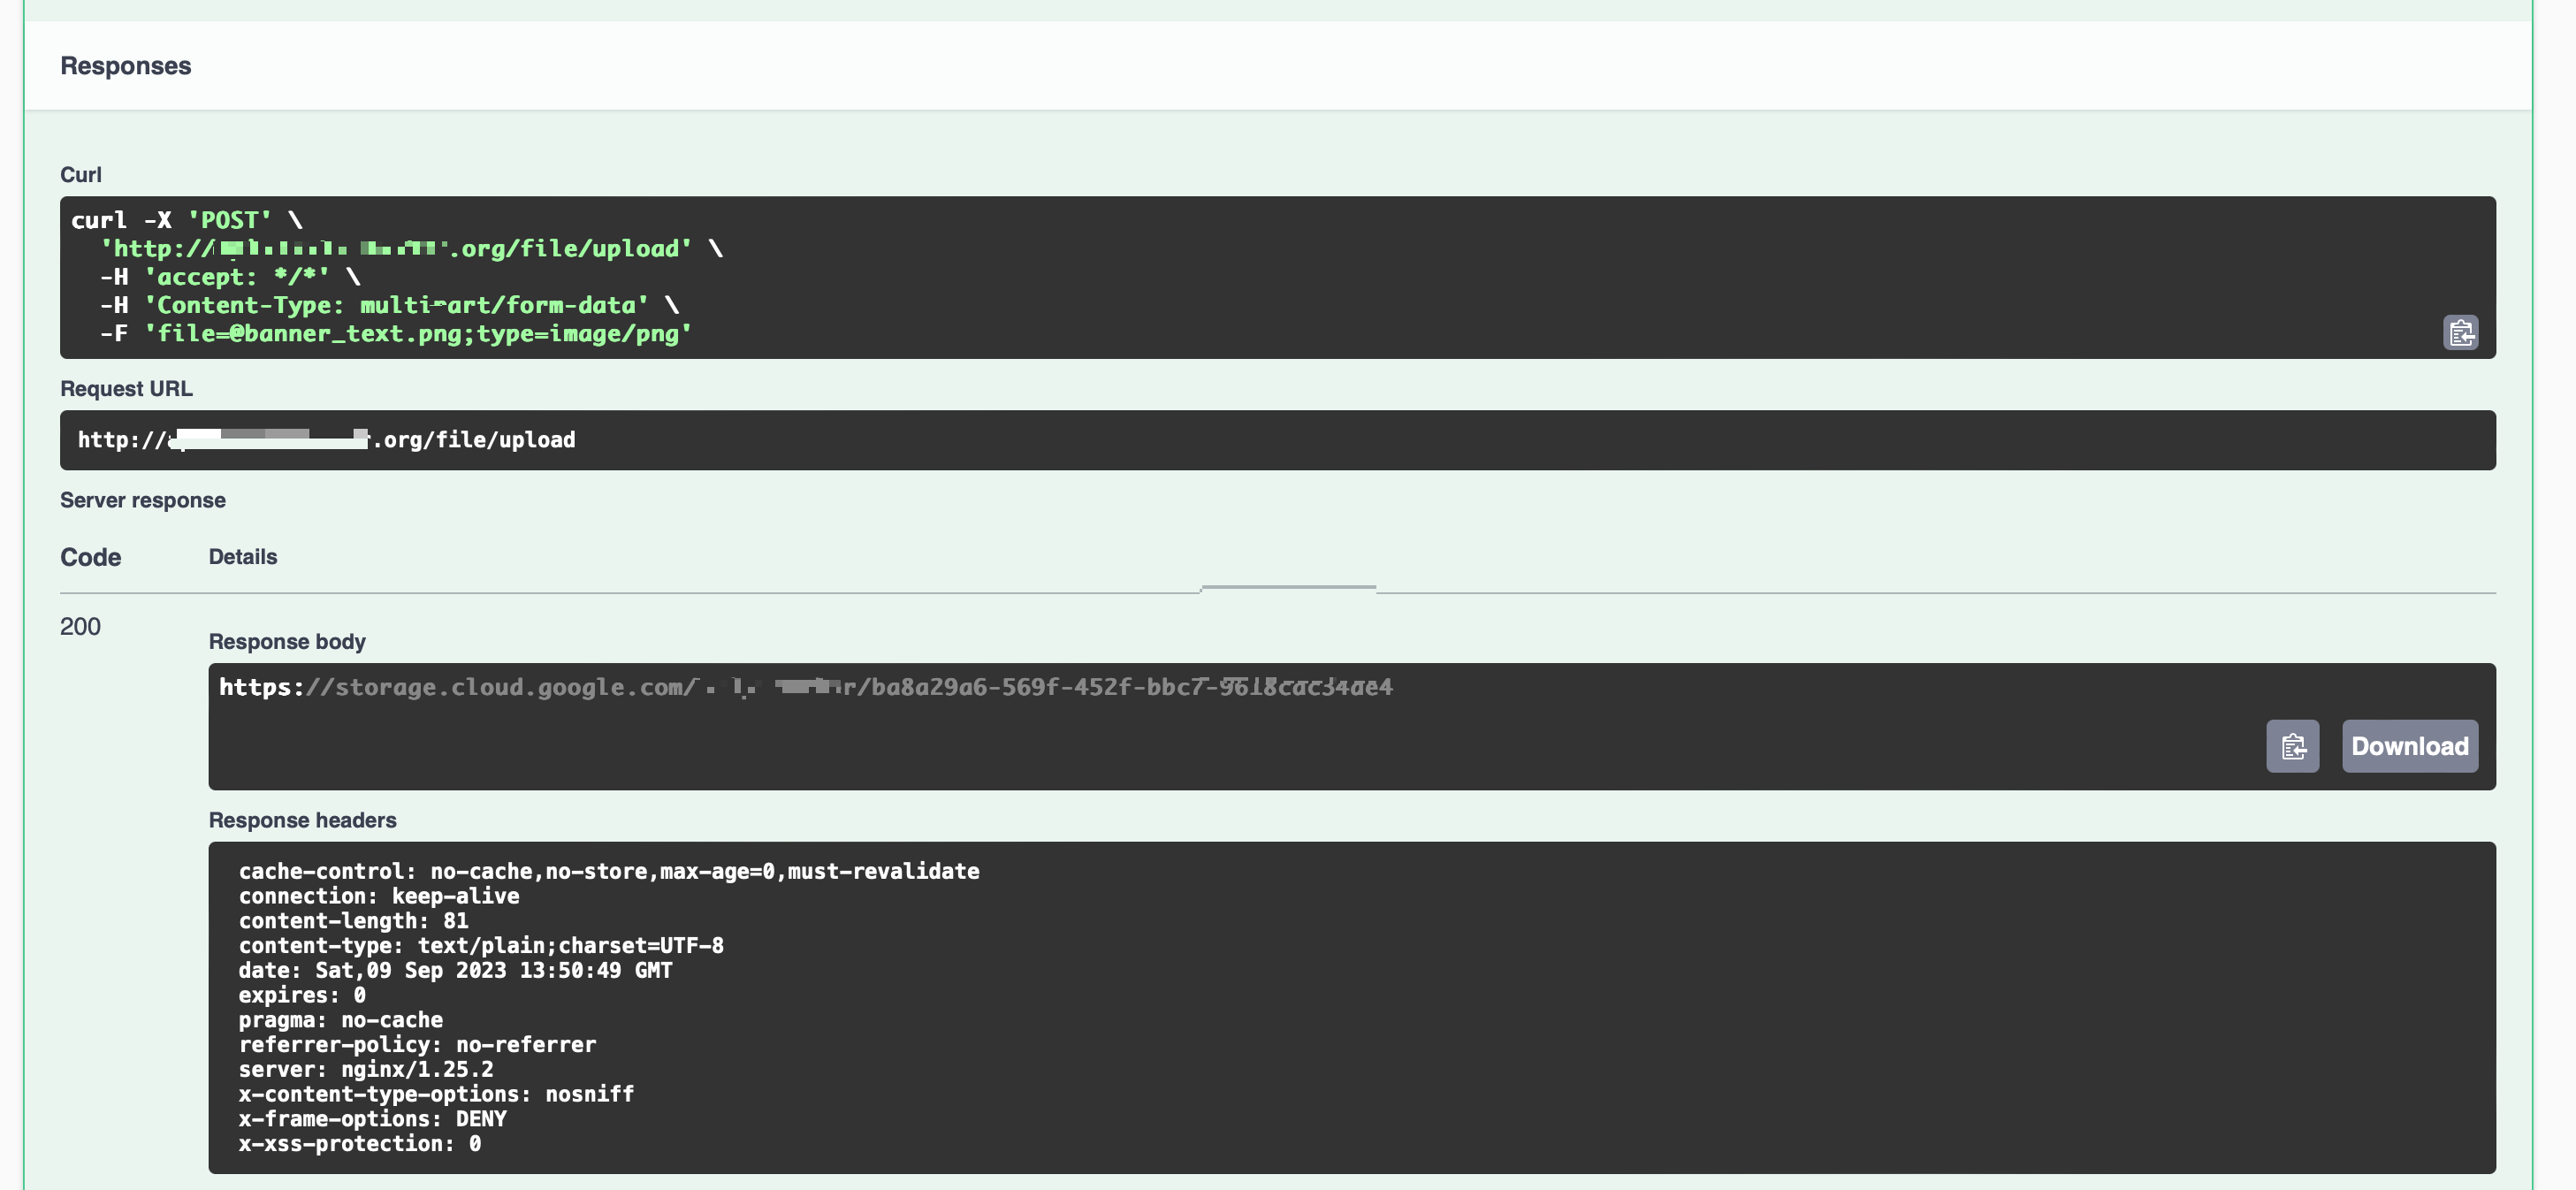Click inside the curl command code block

point(1400,277)
